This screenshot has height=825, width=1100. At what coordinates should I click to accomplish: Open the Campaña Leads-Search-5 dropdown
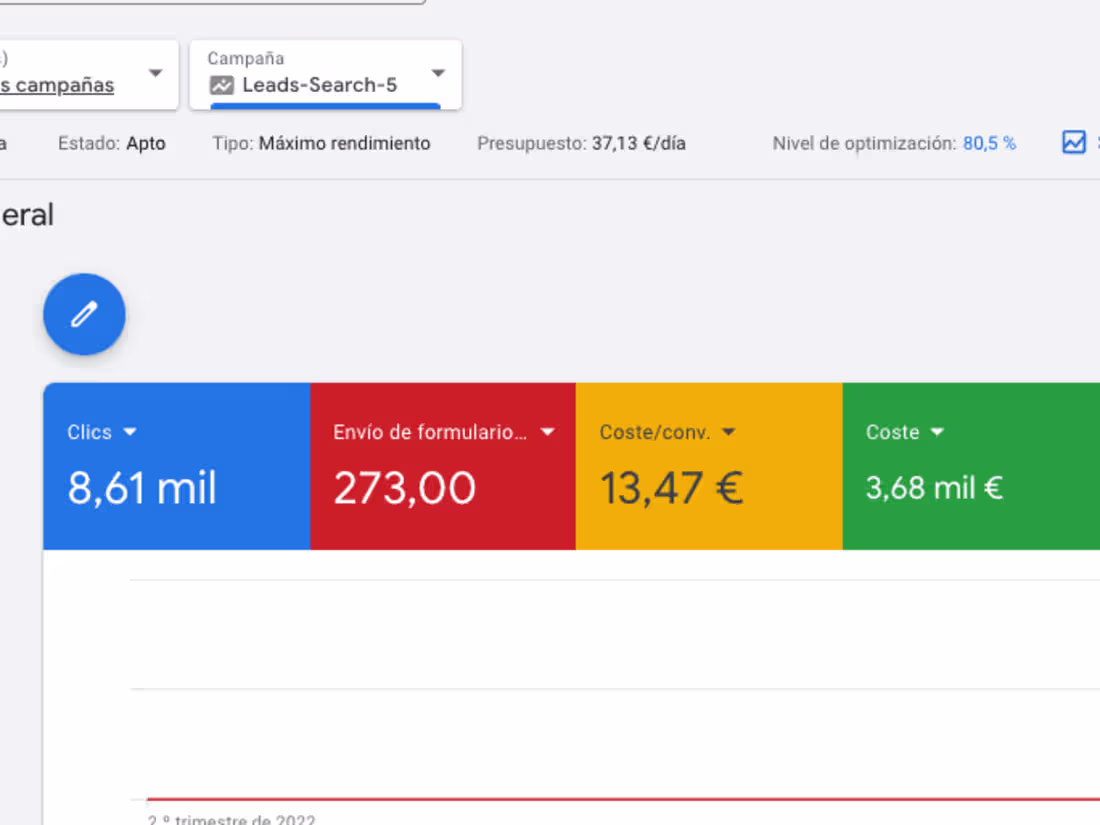click(437, 74)
